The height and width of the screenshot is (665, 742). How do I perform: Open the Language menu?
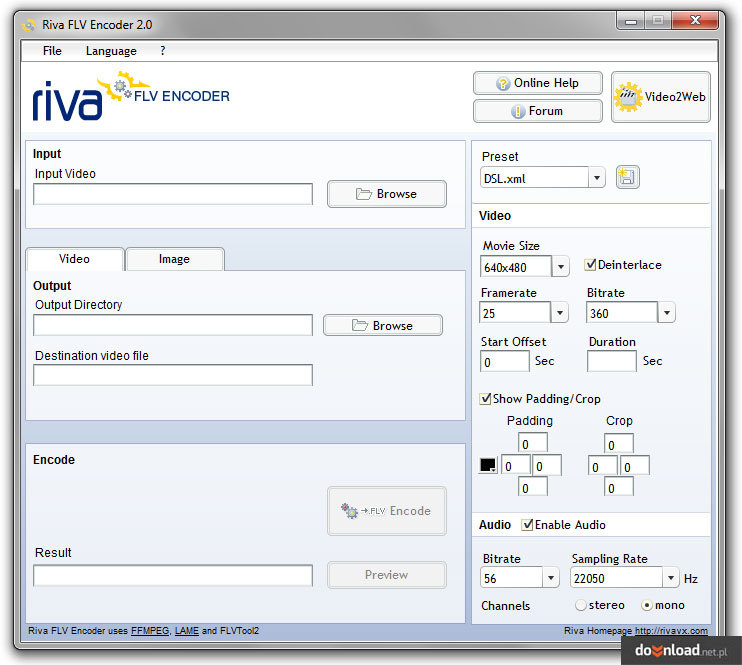111,51
